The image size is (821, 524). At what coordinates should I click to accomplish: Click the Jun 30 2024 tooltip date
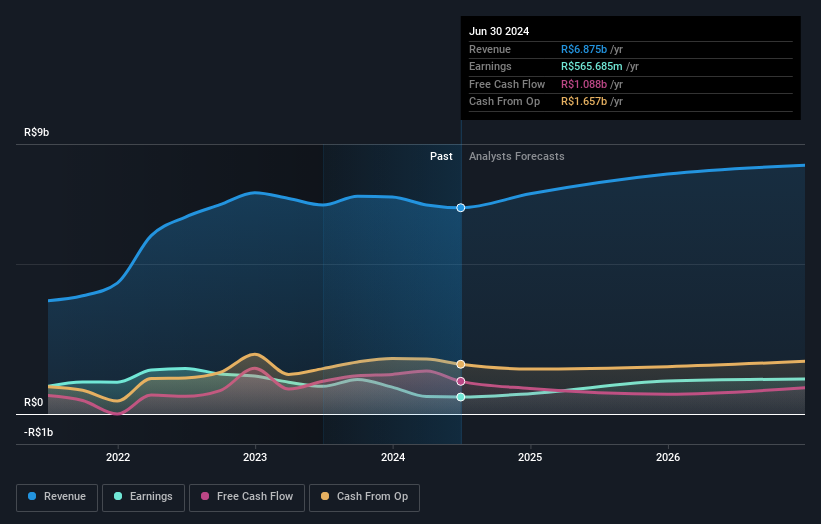coord(499,31)
